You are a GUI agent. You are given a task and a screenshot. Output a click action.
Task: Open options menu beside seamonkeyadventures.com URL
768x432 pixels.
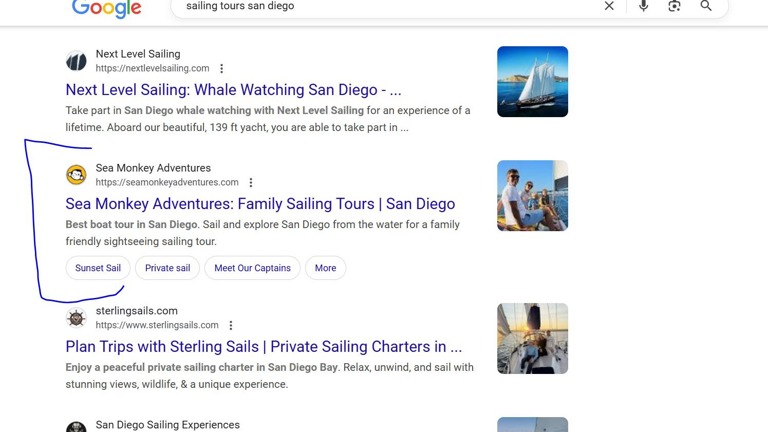coord(251,183)
